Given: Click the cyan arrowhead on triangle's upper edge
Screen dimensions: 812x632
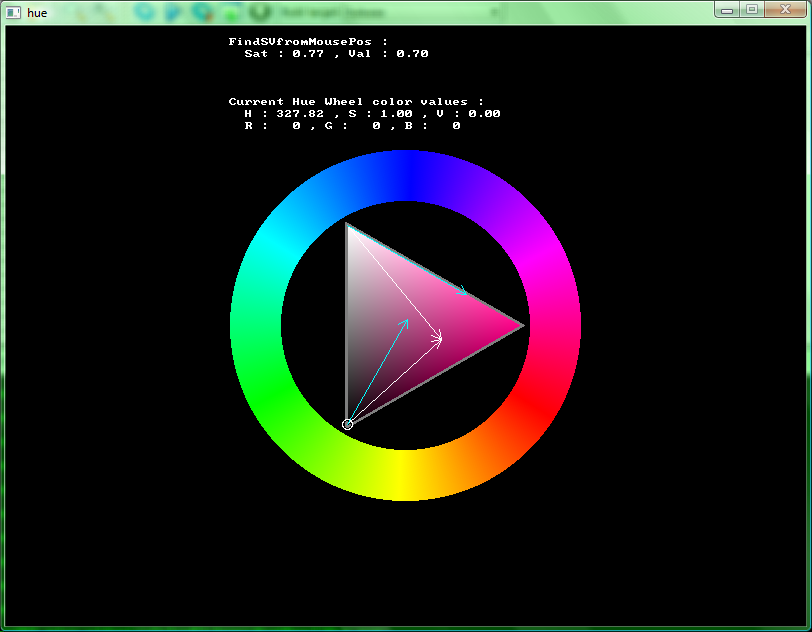Looking at the screenshot, I should (x=463, y=292).
